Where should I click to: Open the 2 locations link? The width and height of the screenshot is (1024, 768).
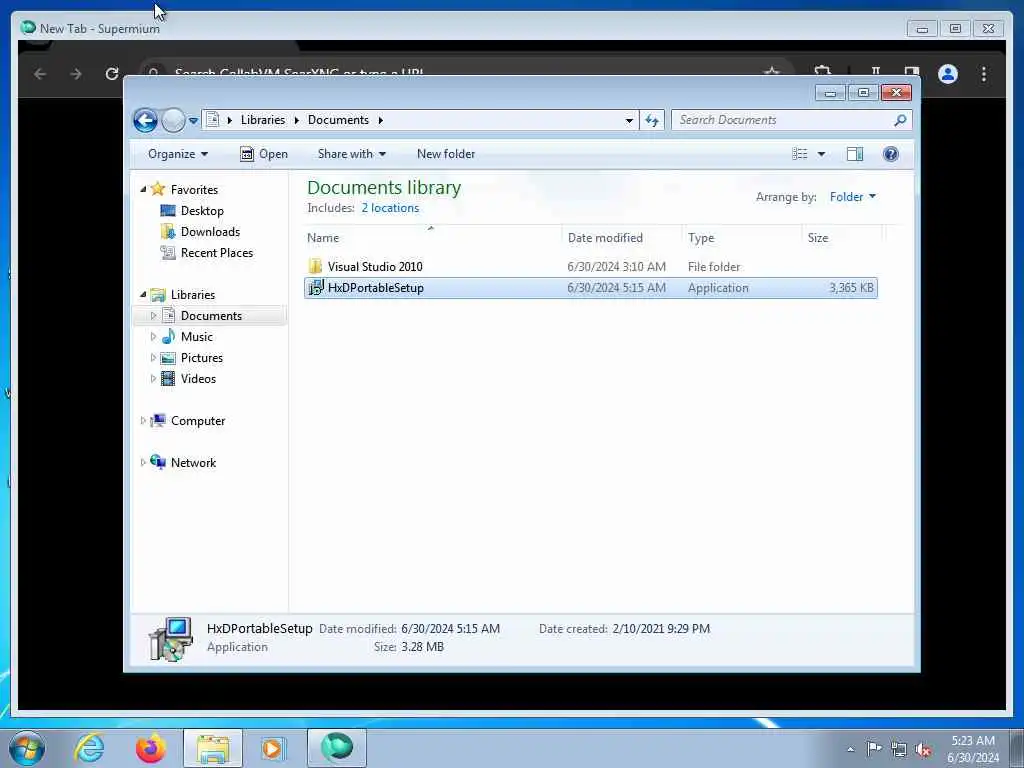391,208
